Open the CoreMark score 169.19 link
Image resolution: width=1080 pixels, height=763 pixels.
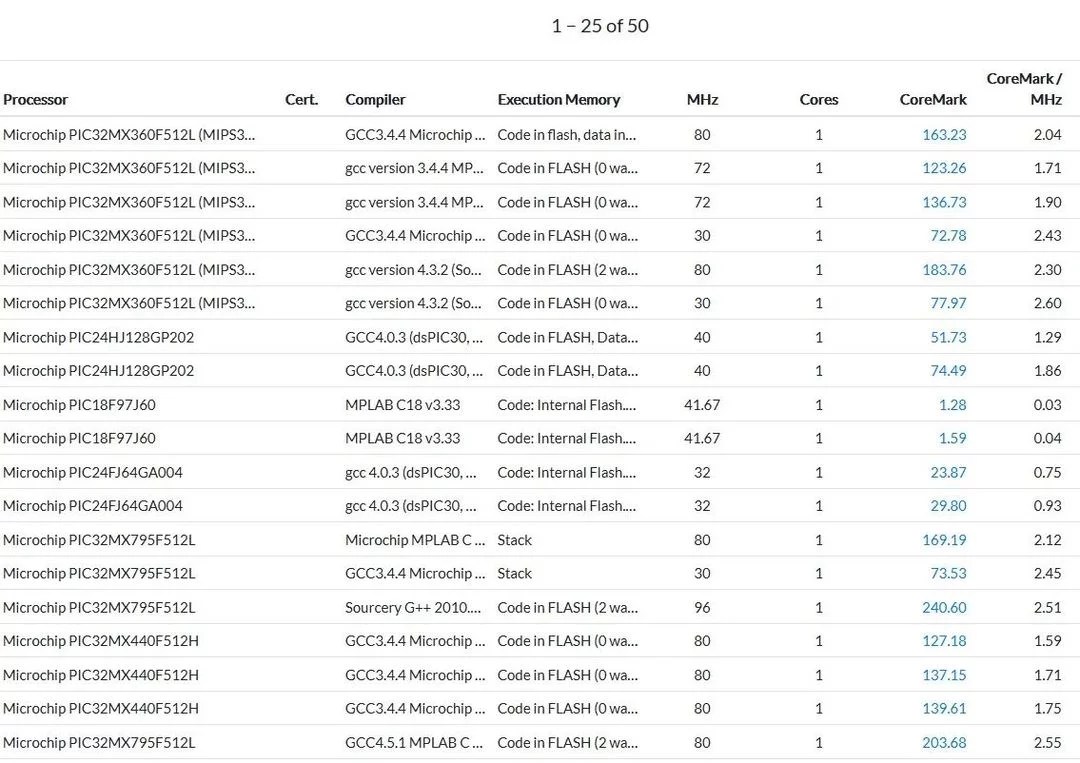[x=944, y=539]
